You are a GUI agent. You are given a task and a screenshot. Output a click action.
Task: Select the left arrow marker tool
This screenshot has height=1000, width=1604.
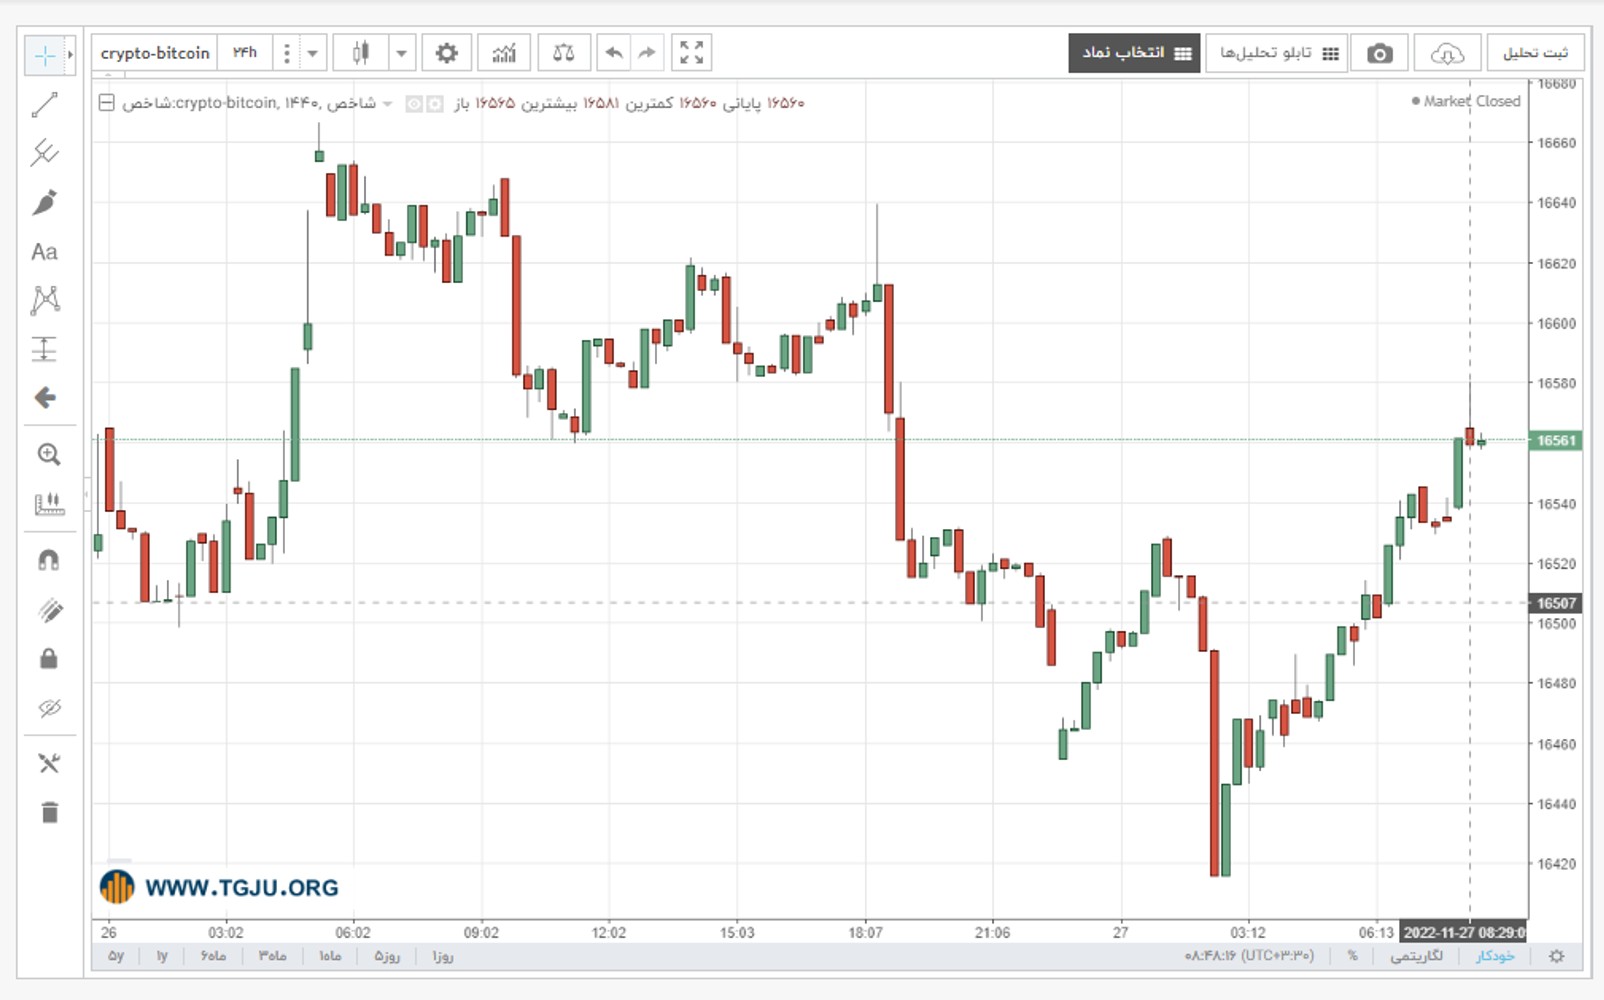(45, 398)
